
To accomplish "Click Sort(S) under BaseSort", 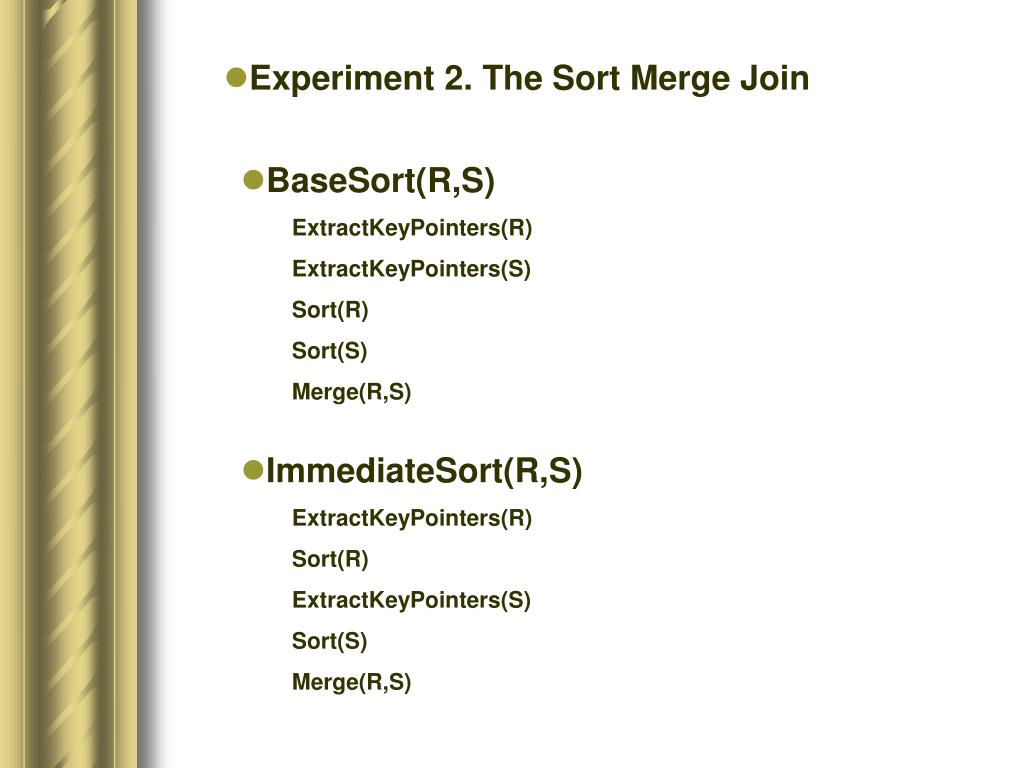I will (329, 351).
